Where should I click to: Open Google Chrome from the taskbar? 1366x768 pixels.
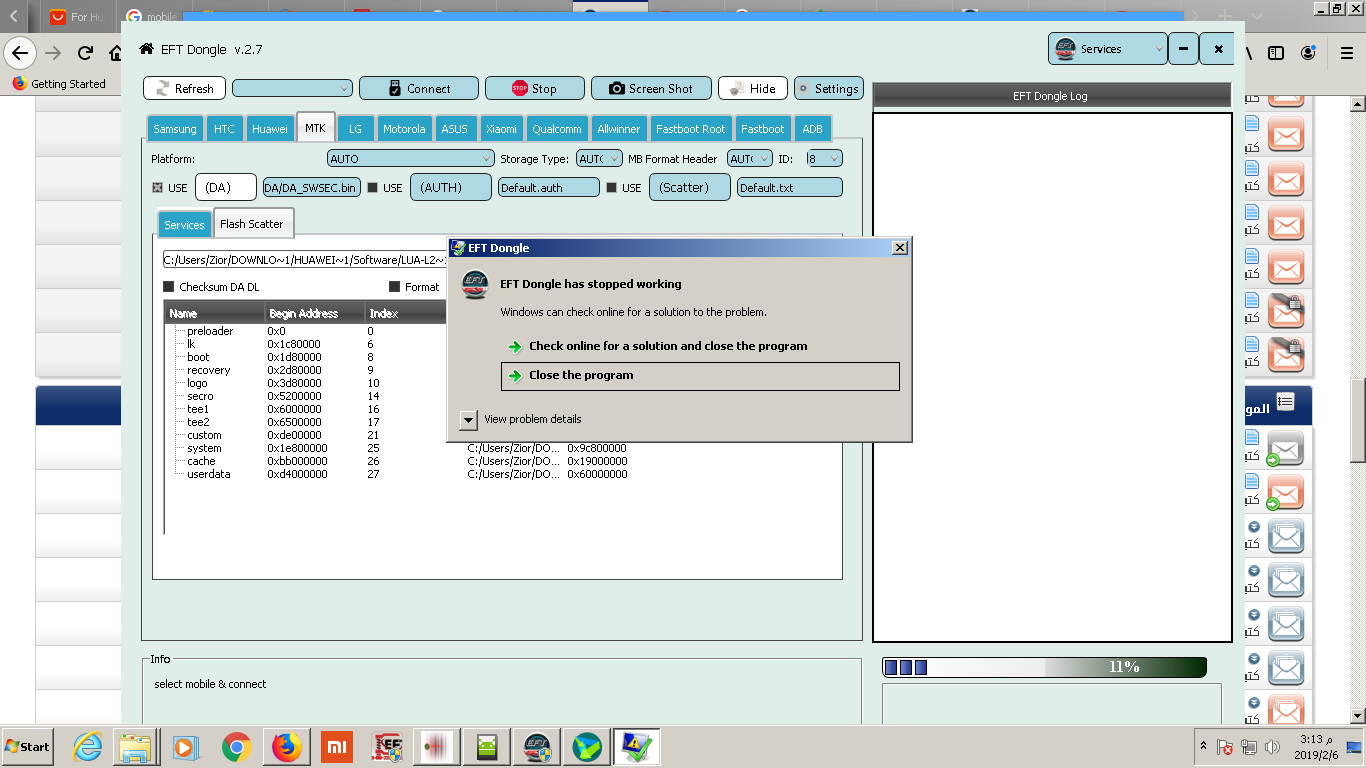pos(236,747)
